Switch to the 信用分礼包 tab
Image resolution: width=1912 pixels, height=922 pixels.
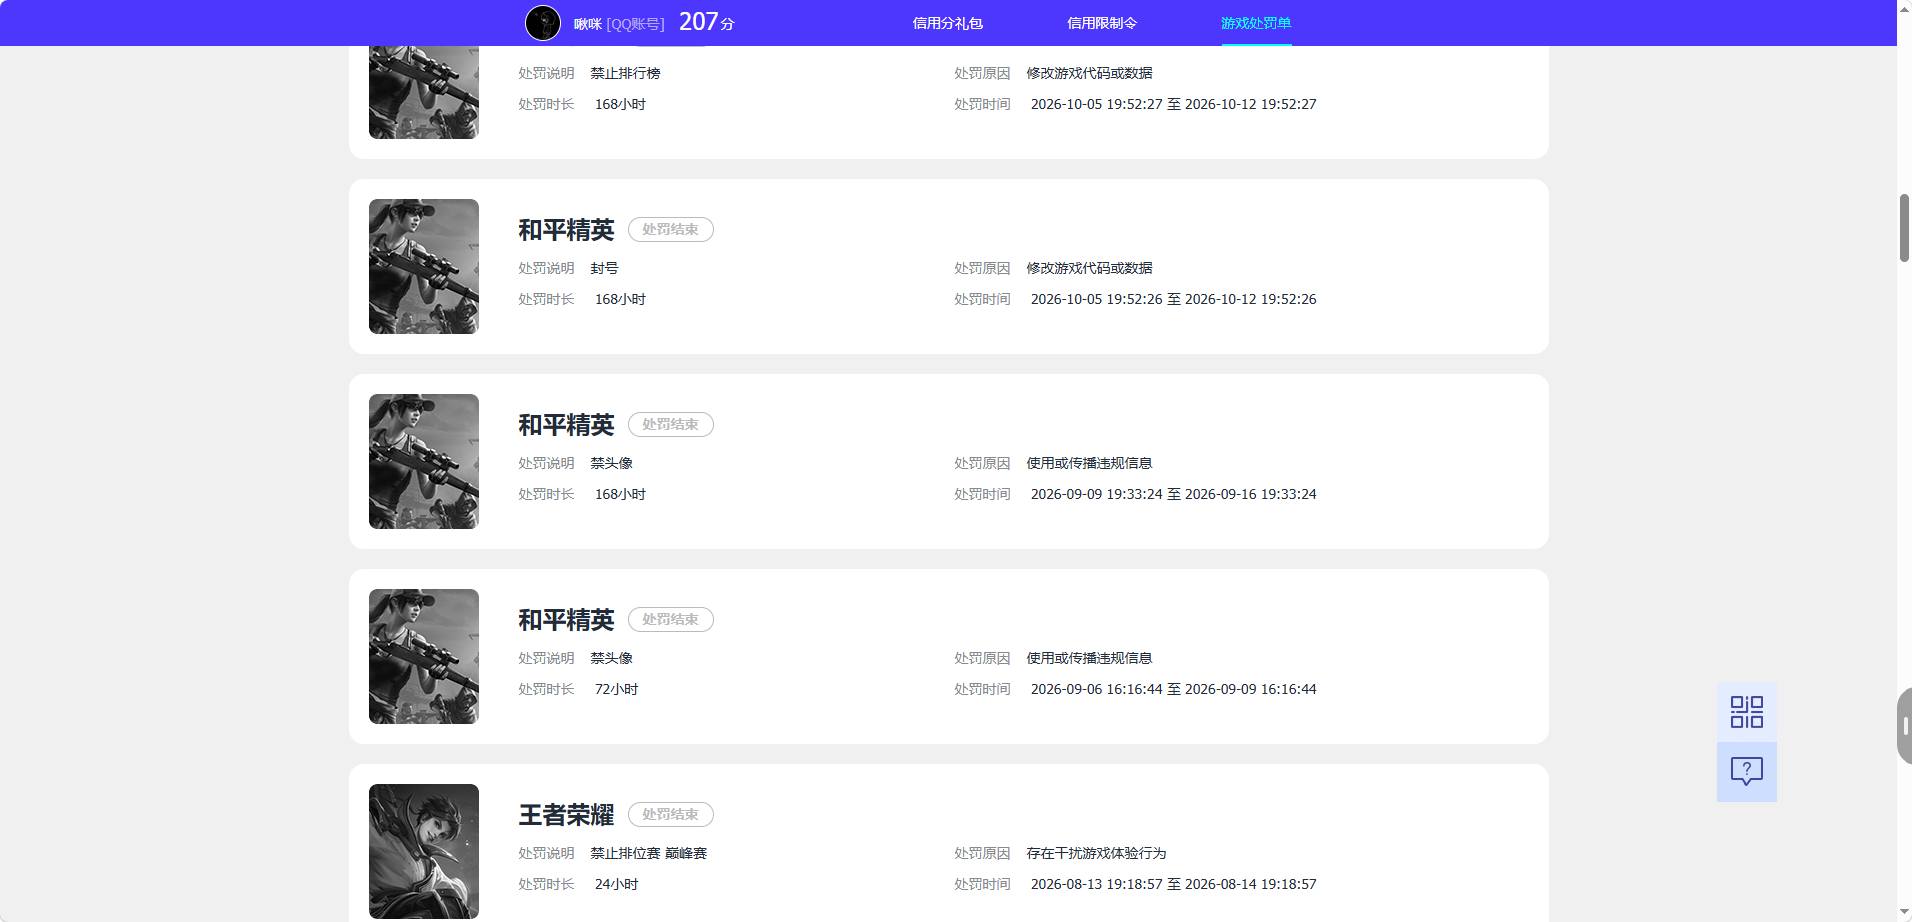947,23
